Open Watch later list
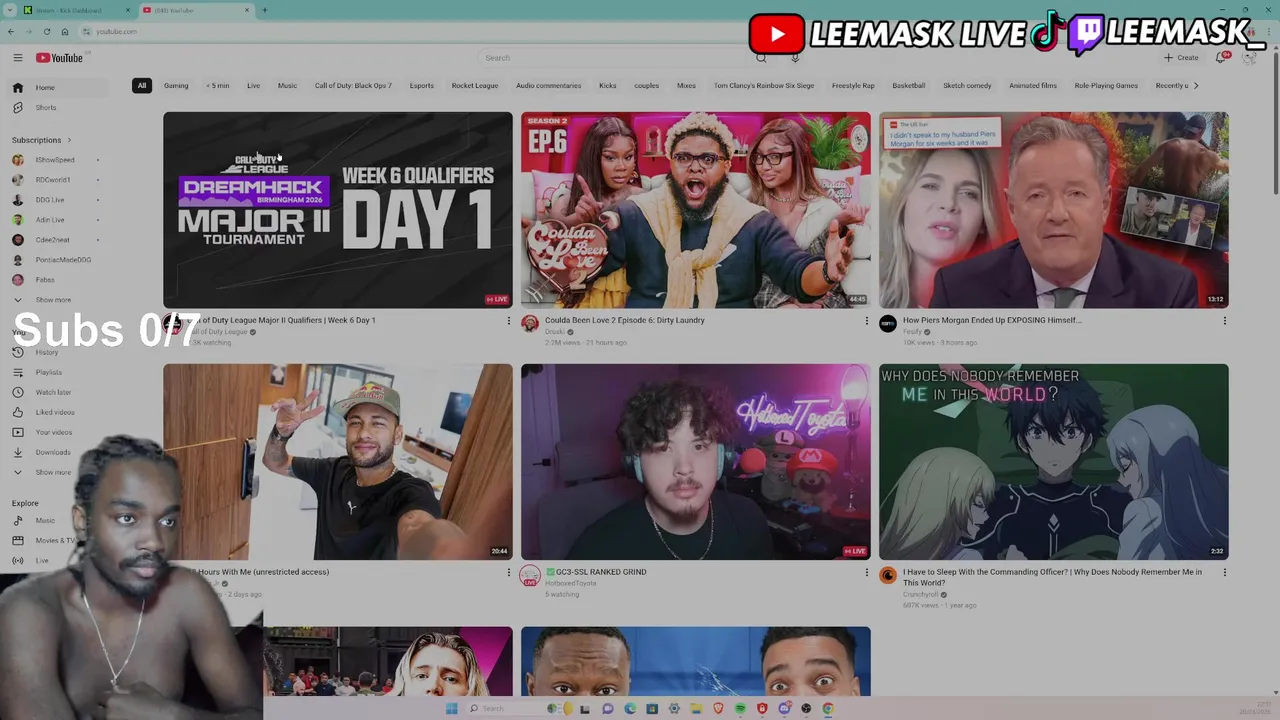1280x720 pixels. (60, 392)
